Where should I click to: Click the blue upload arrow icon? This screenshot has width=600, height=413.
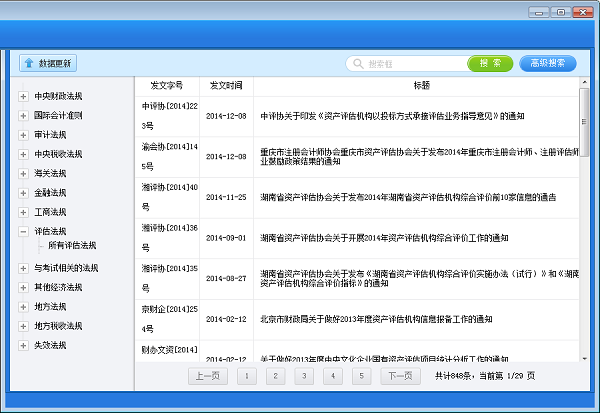(29, 63)
